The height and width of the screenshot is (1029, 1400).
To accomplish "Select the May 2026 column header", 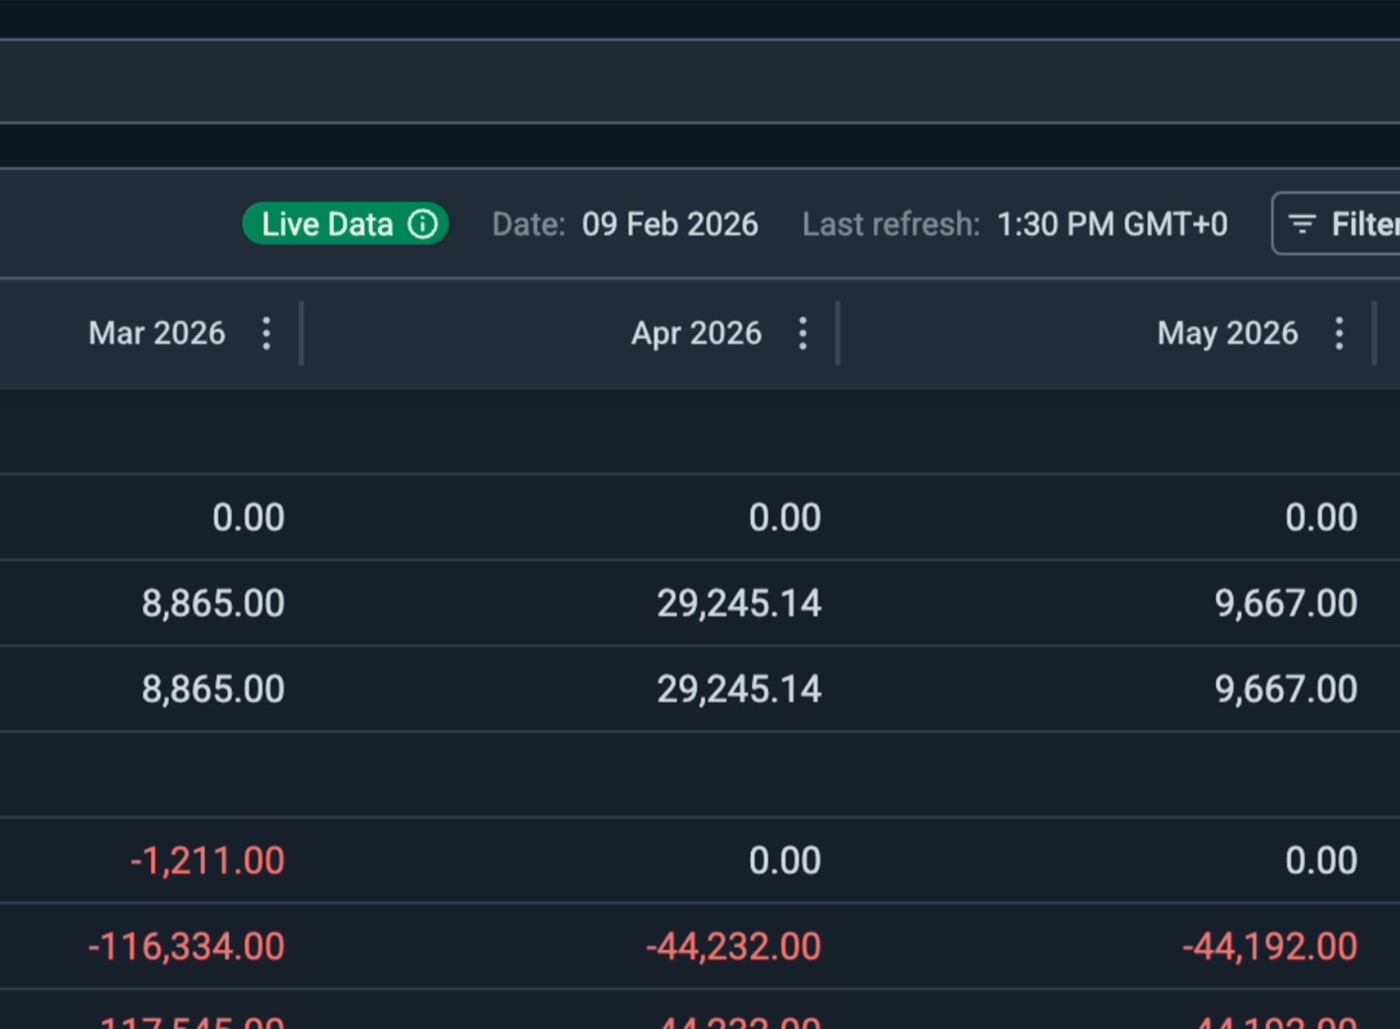I will 1228,333.
